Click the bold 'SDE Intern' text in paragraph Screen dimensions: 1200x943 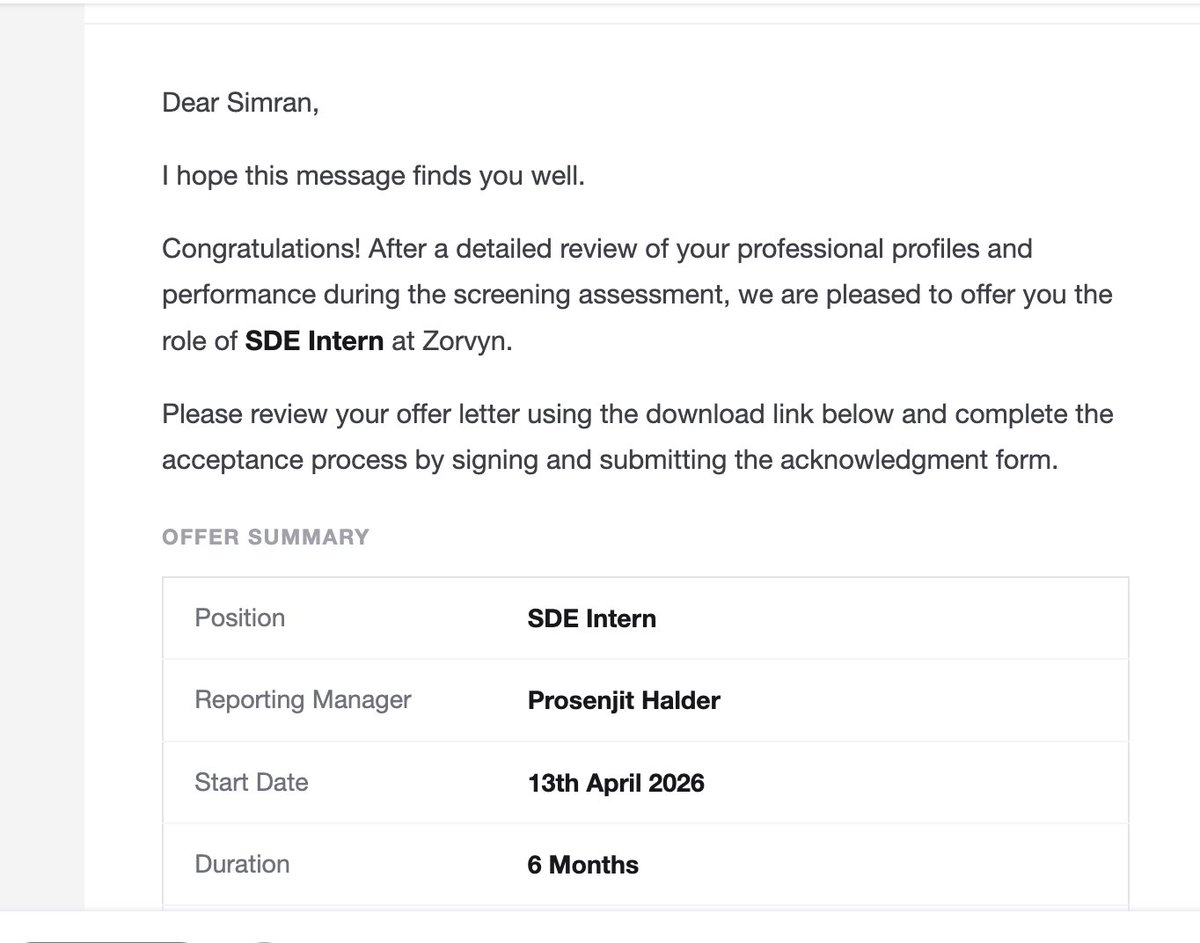click(x=314, y=341)
